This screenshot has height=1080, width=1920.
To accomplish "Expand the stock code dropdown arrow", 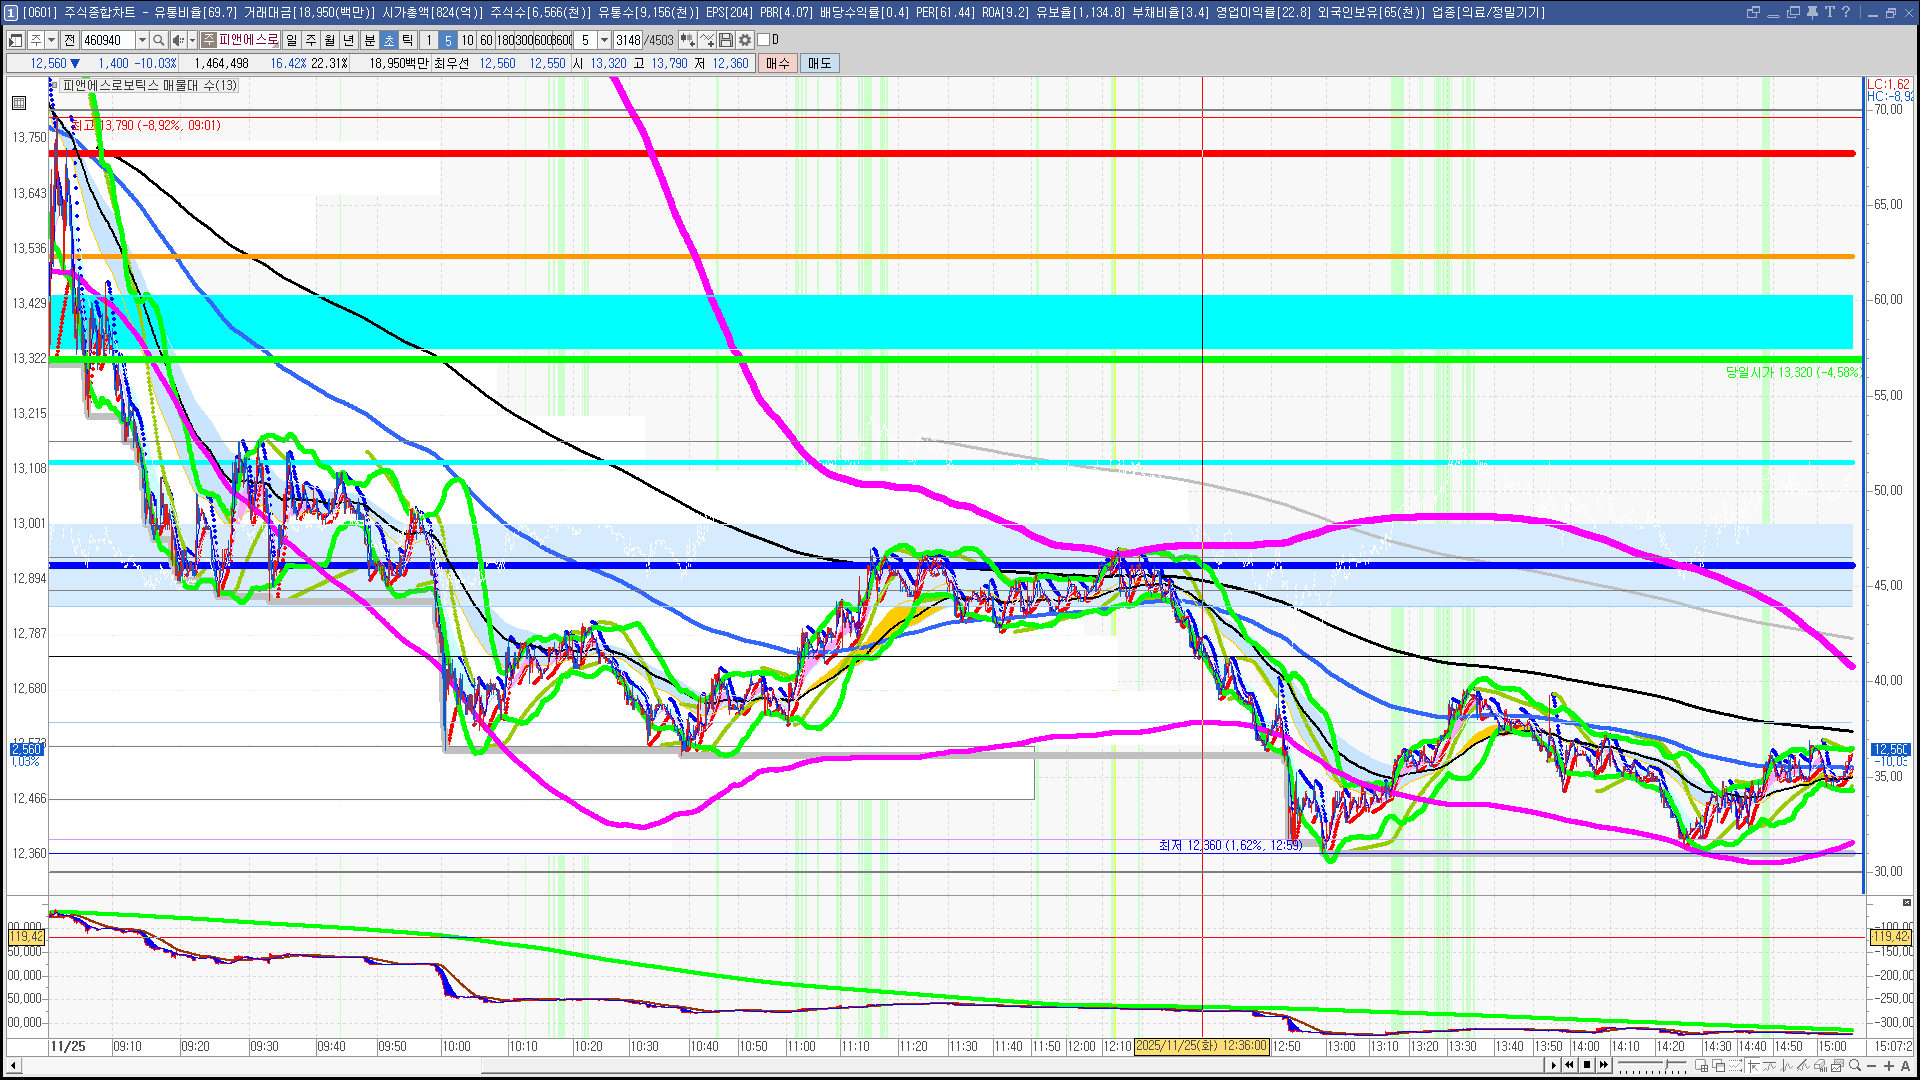I will pyautogui.click(x=142, y=40).
